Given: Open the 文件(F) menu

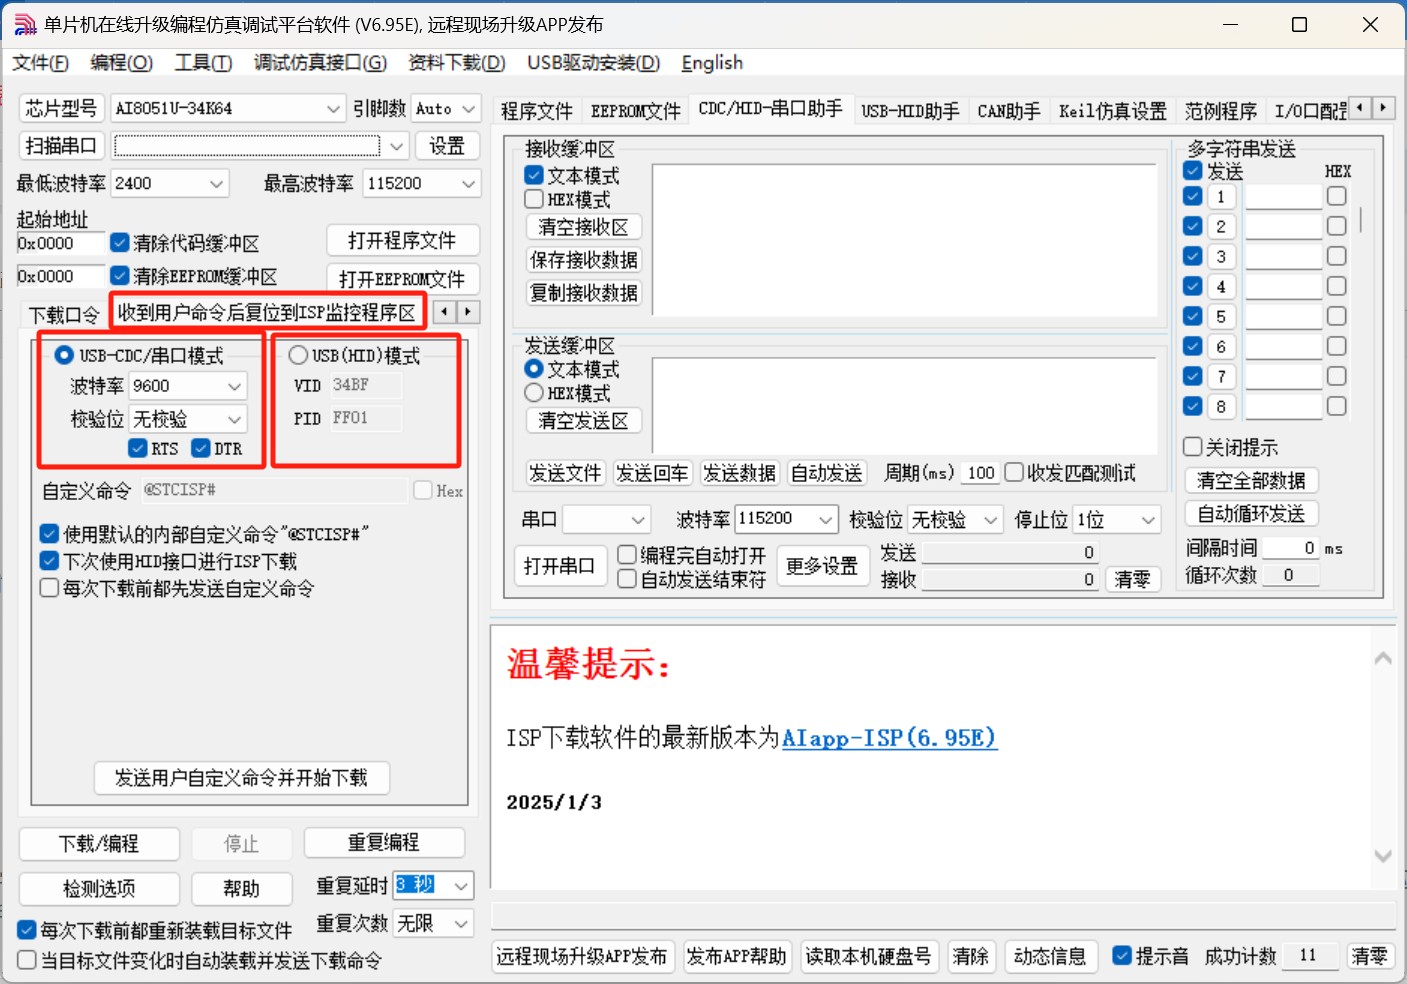Looking at the screenshot, I should point(41,63).
